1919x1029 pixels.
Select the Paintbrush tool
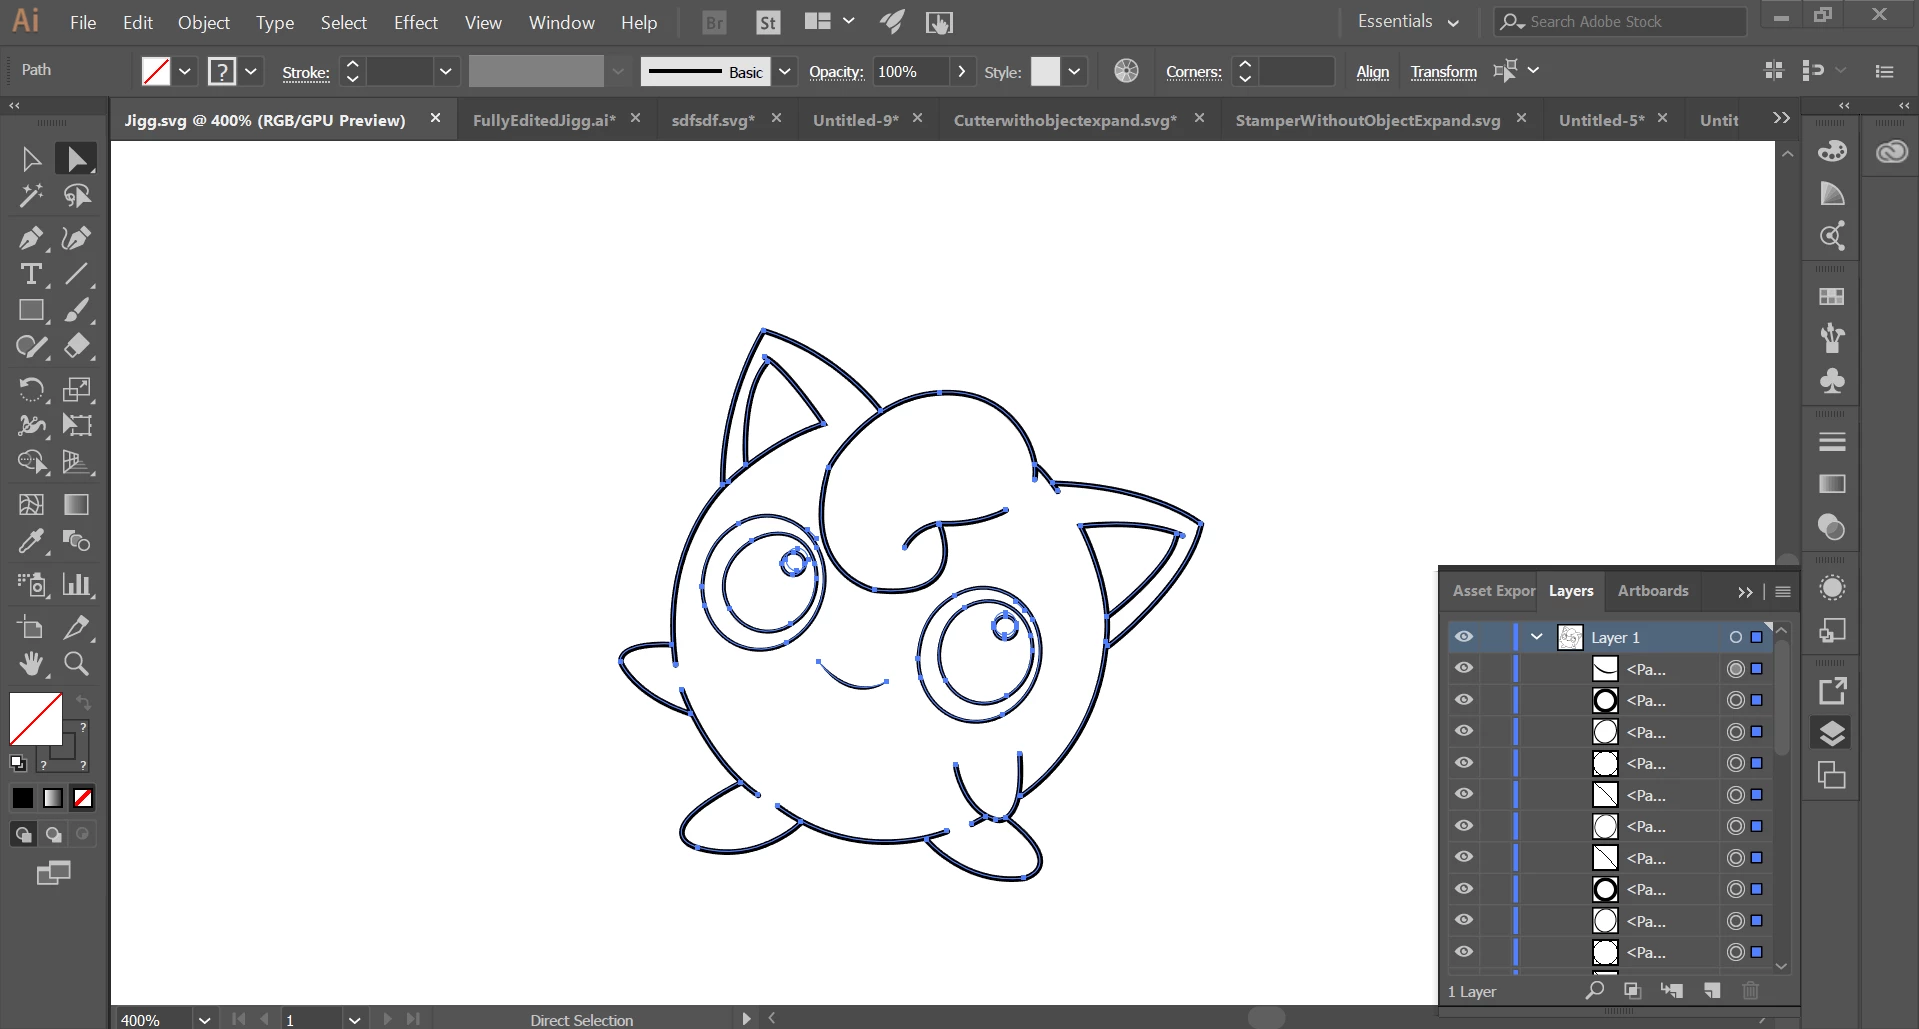[x=76, y=310]
